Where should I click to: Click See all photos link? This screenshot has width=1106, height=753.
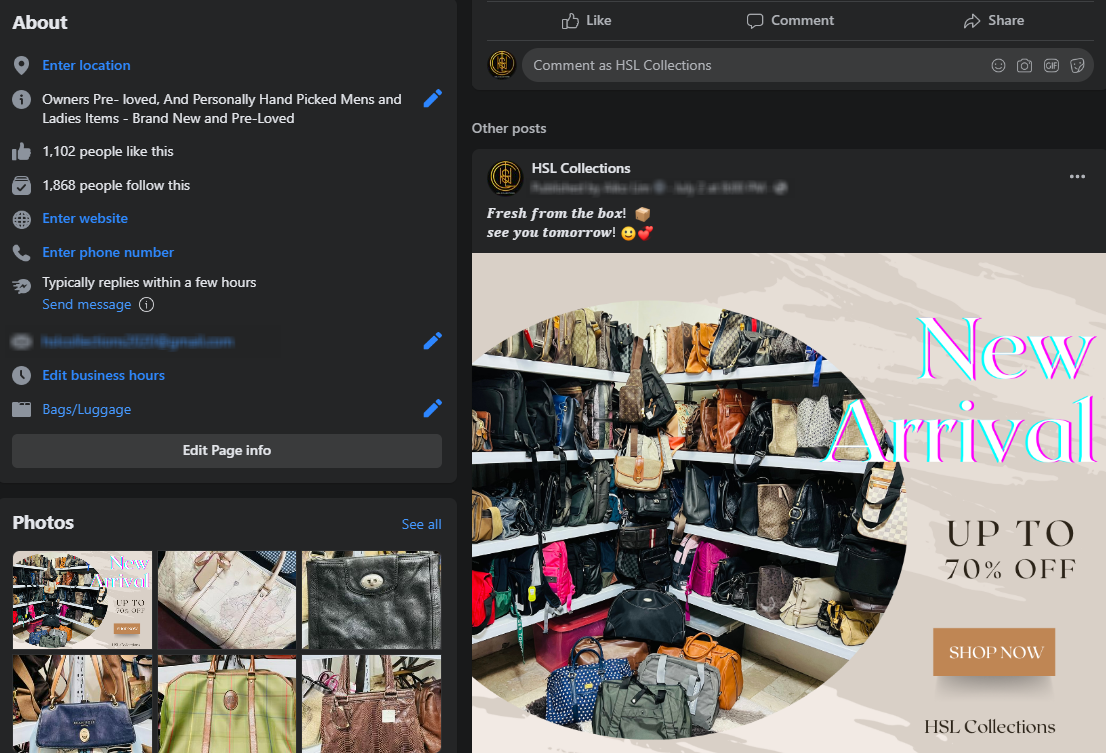click(x=421, y=525)
